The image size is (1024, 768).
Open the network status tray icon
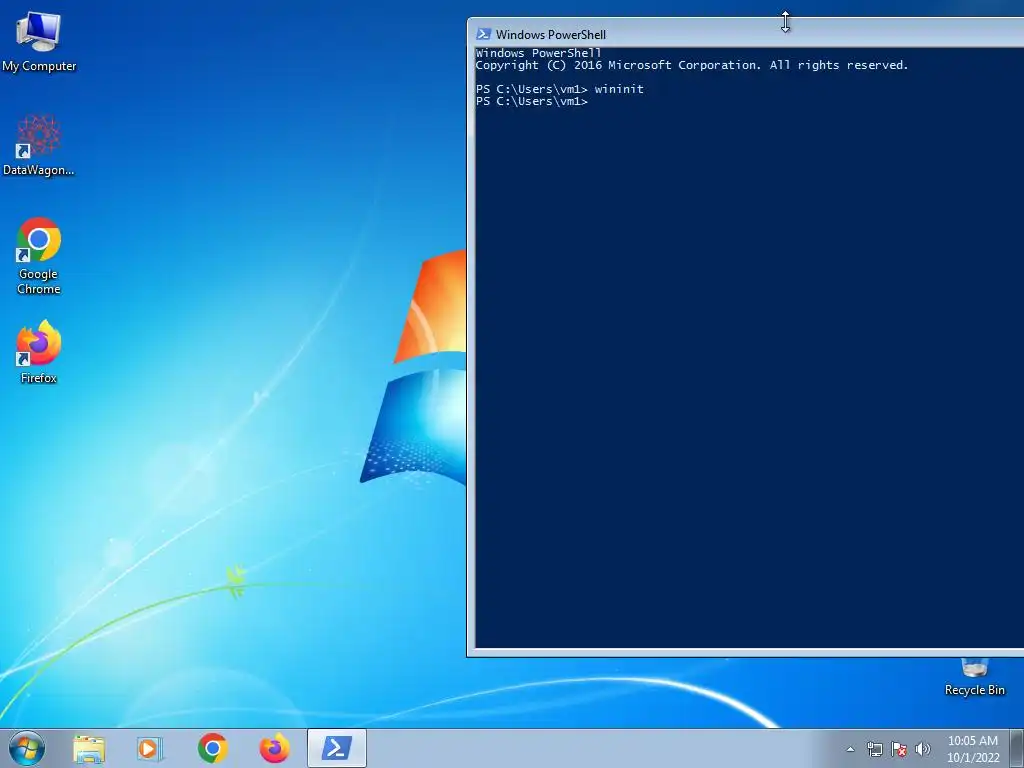pos(874,749)
